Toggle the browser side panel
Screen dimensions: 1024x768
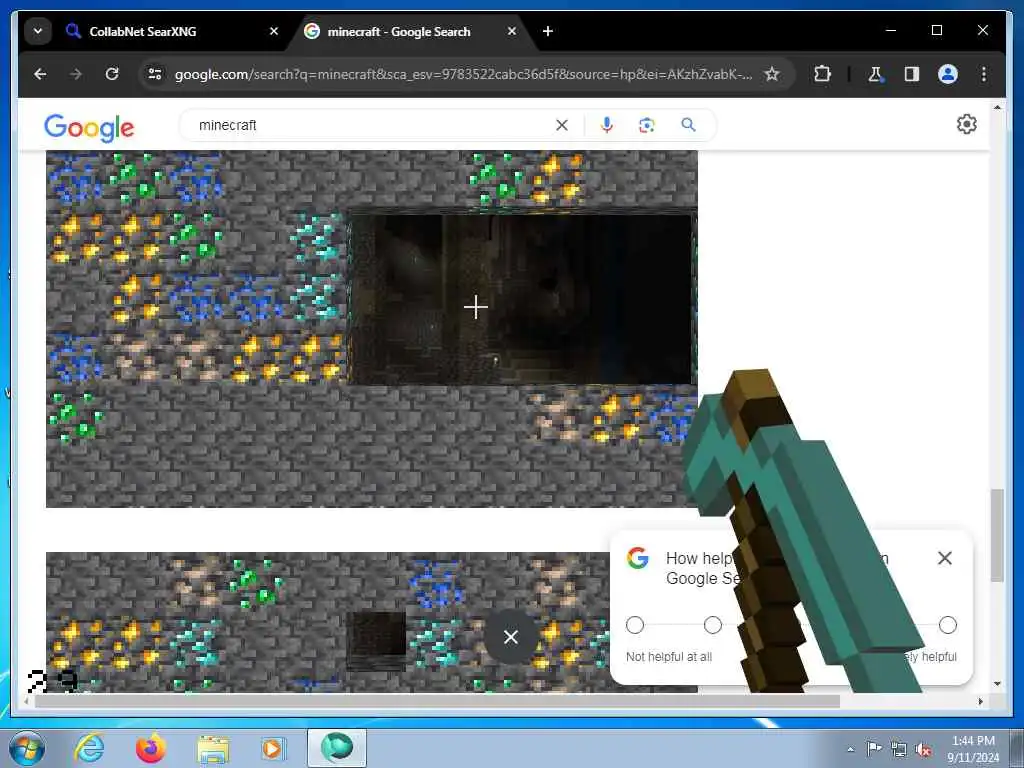(912, 74)
